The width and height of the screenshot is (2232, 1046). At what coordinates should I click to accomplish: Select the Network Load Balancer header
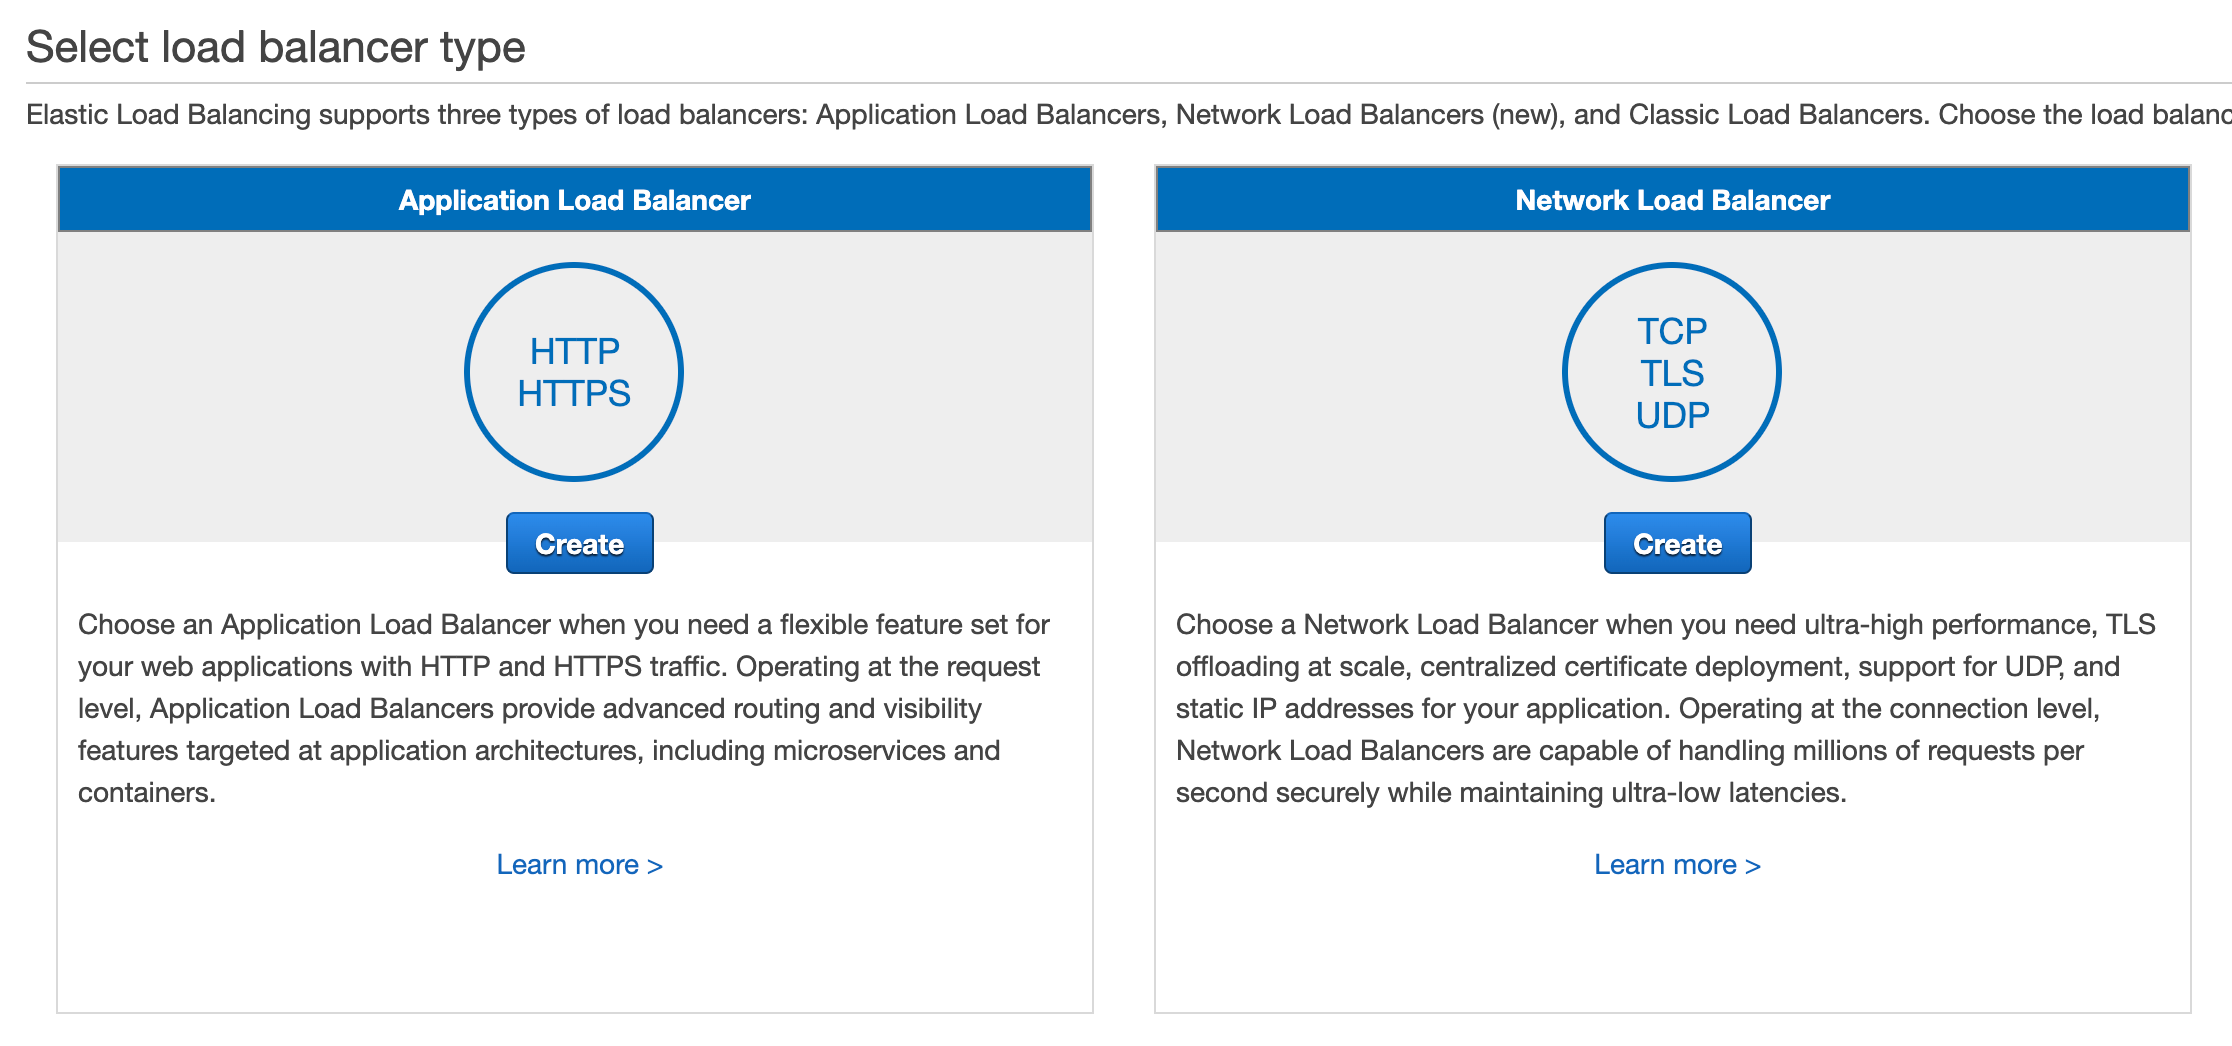coord(1673,200)
